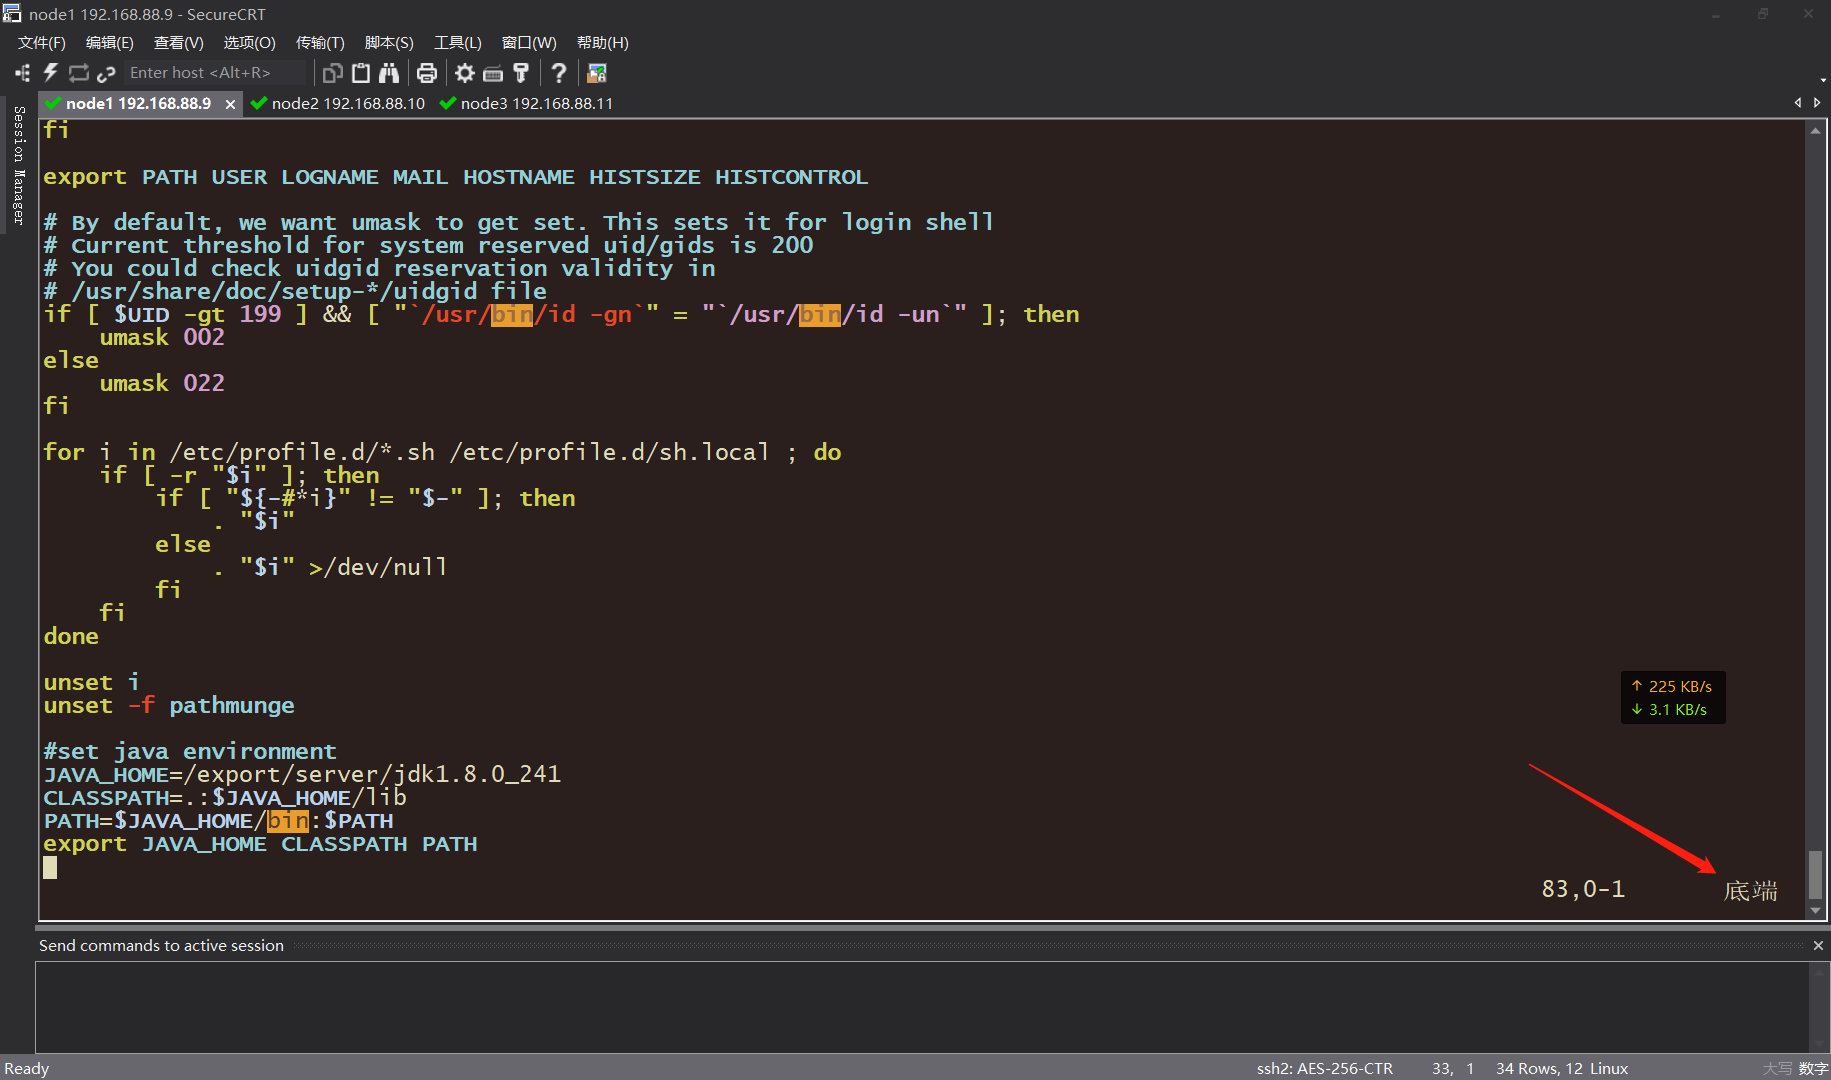Click the Print icon
Image resolution: width=1831 pixels, height=1080 pixels.
click(427, 73)
